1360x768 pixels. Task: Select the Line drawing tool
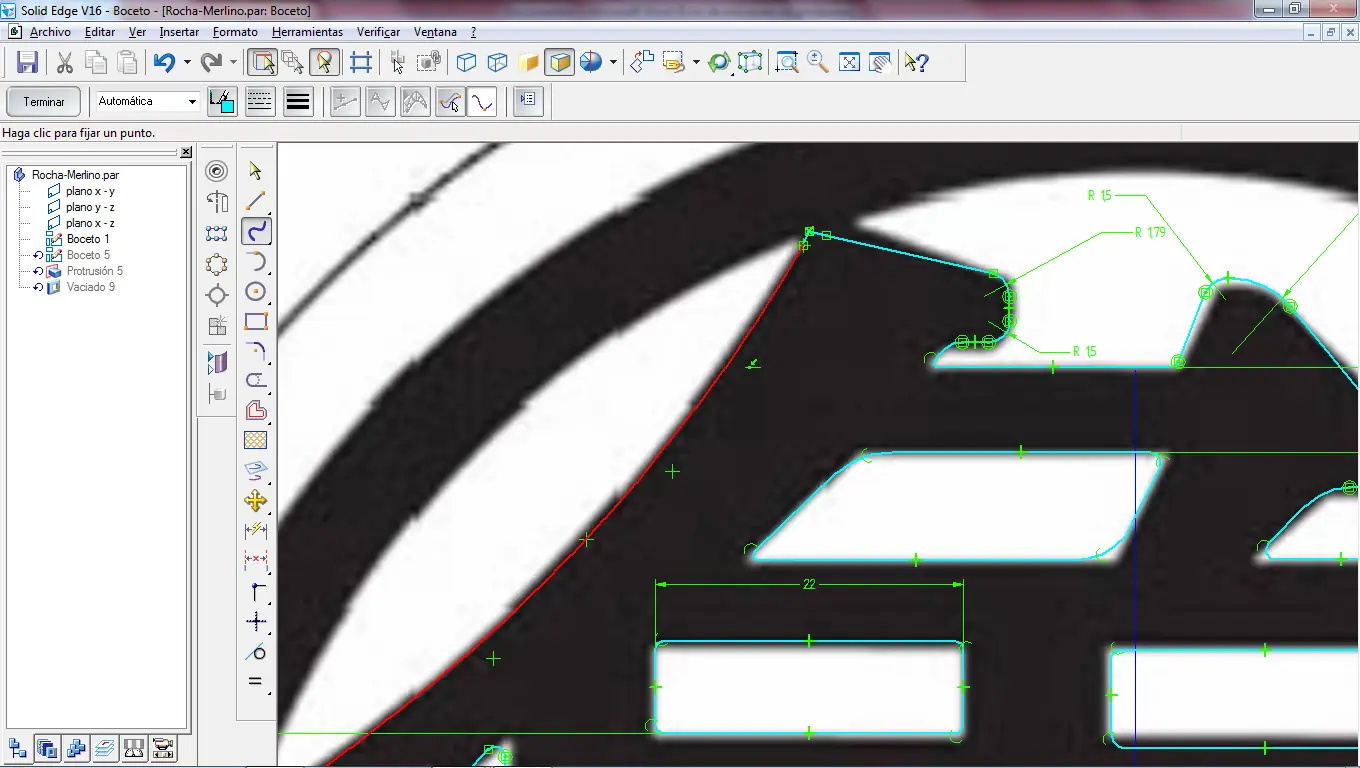click(256, 201)
